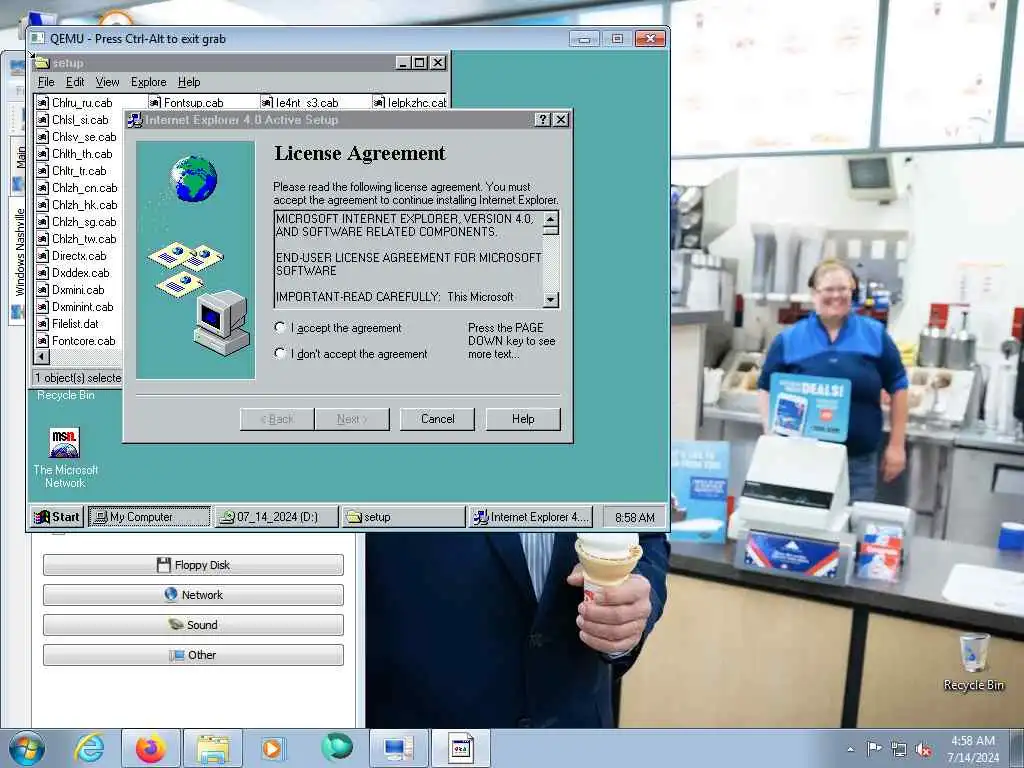Image resolution: width=1024 pixels, height=768 pixels.
Task: Open Explore menu in setup window
Action: coord(148,82)
